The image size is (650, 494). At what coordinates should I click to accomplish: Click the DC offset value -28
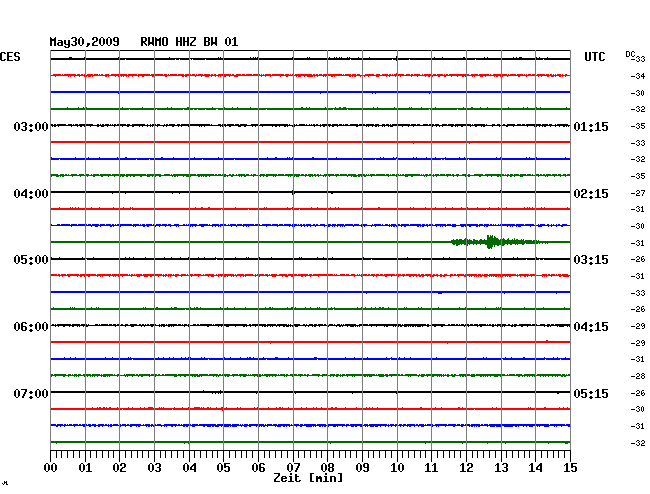point(638,376)
